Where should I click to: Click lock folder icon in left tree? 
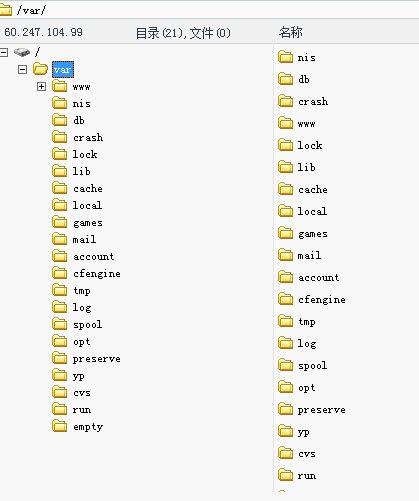60,154
